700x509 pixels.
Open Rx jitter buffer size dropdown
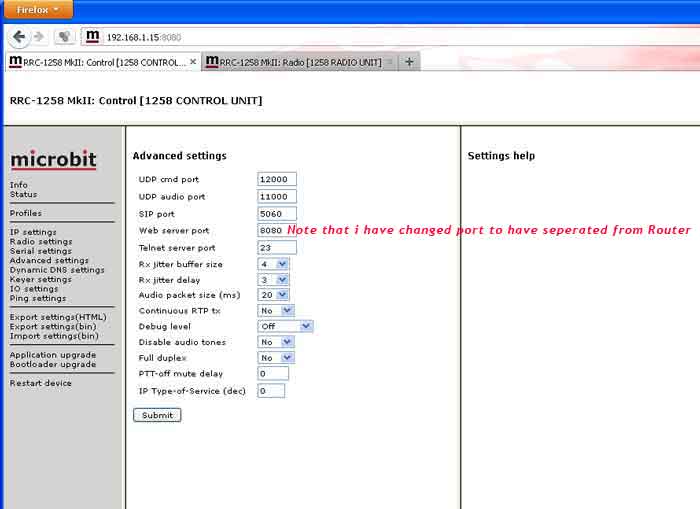(x=273, y=264)
